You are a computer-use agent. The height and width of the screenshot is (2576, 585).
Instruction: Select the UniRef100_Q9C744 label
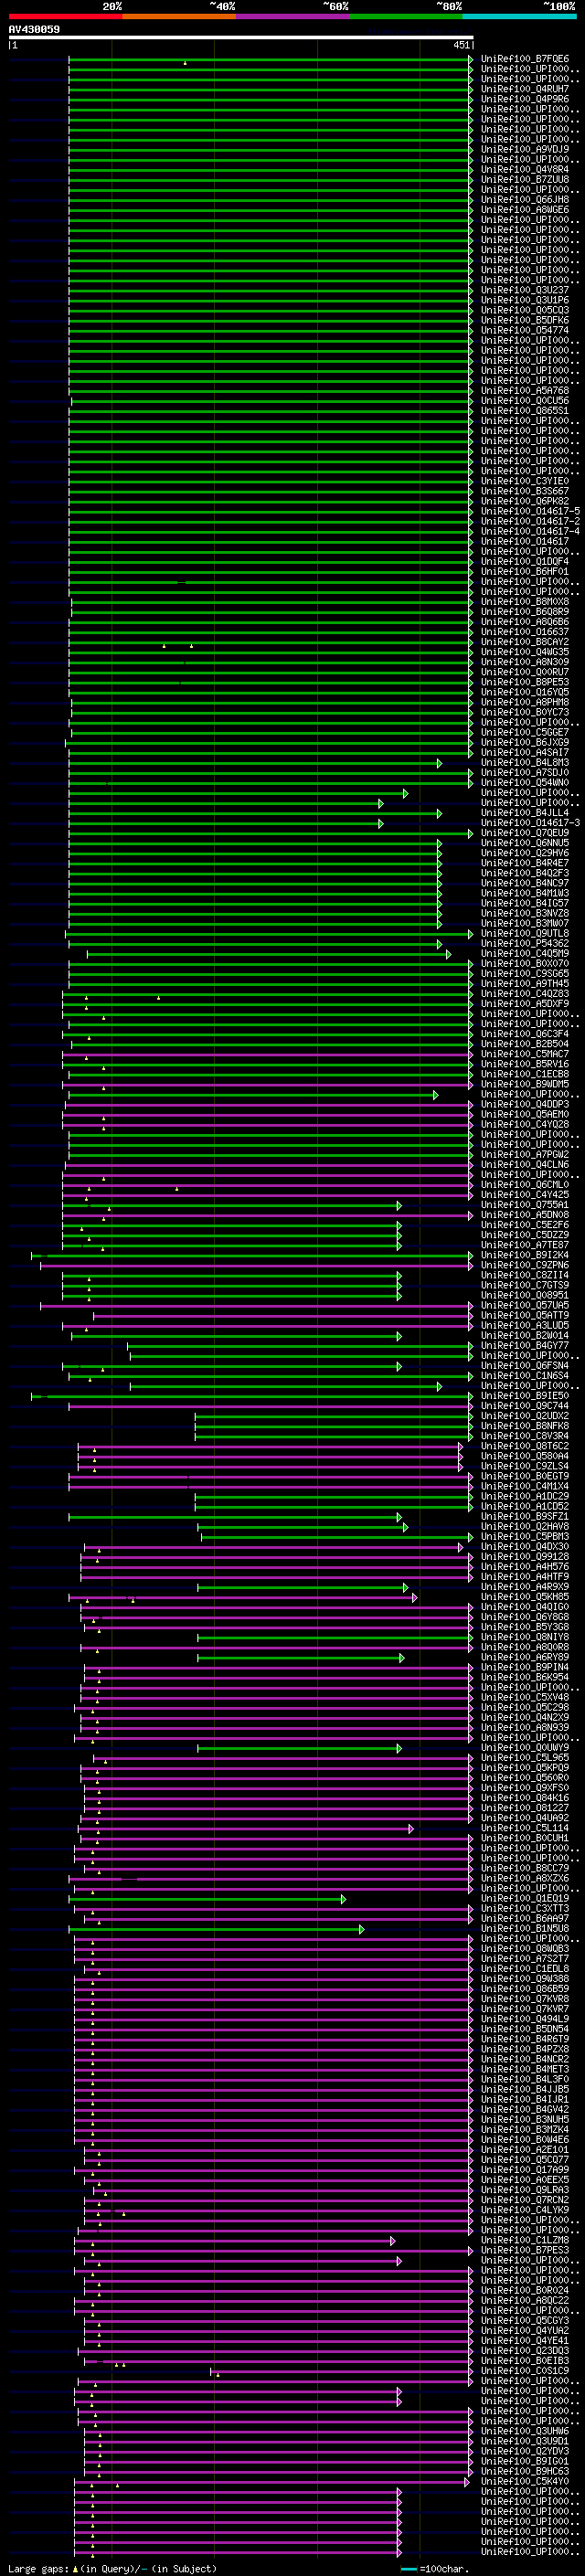coord(525,1405)
